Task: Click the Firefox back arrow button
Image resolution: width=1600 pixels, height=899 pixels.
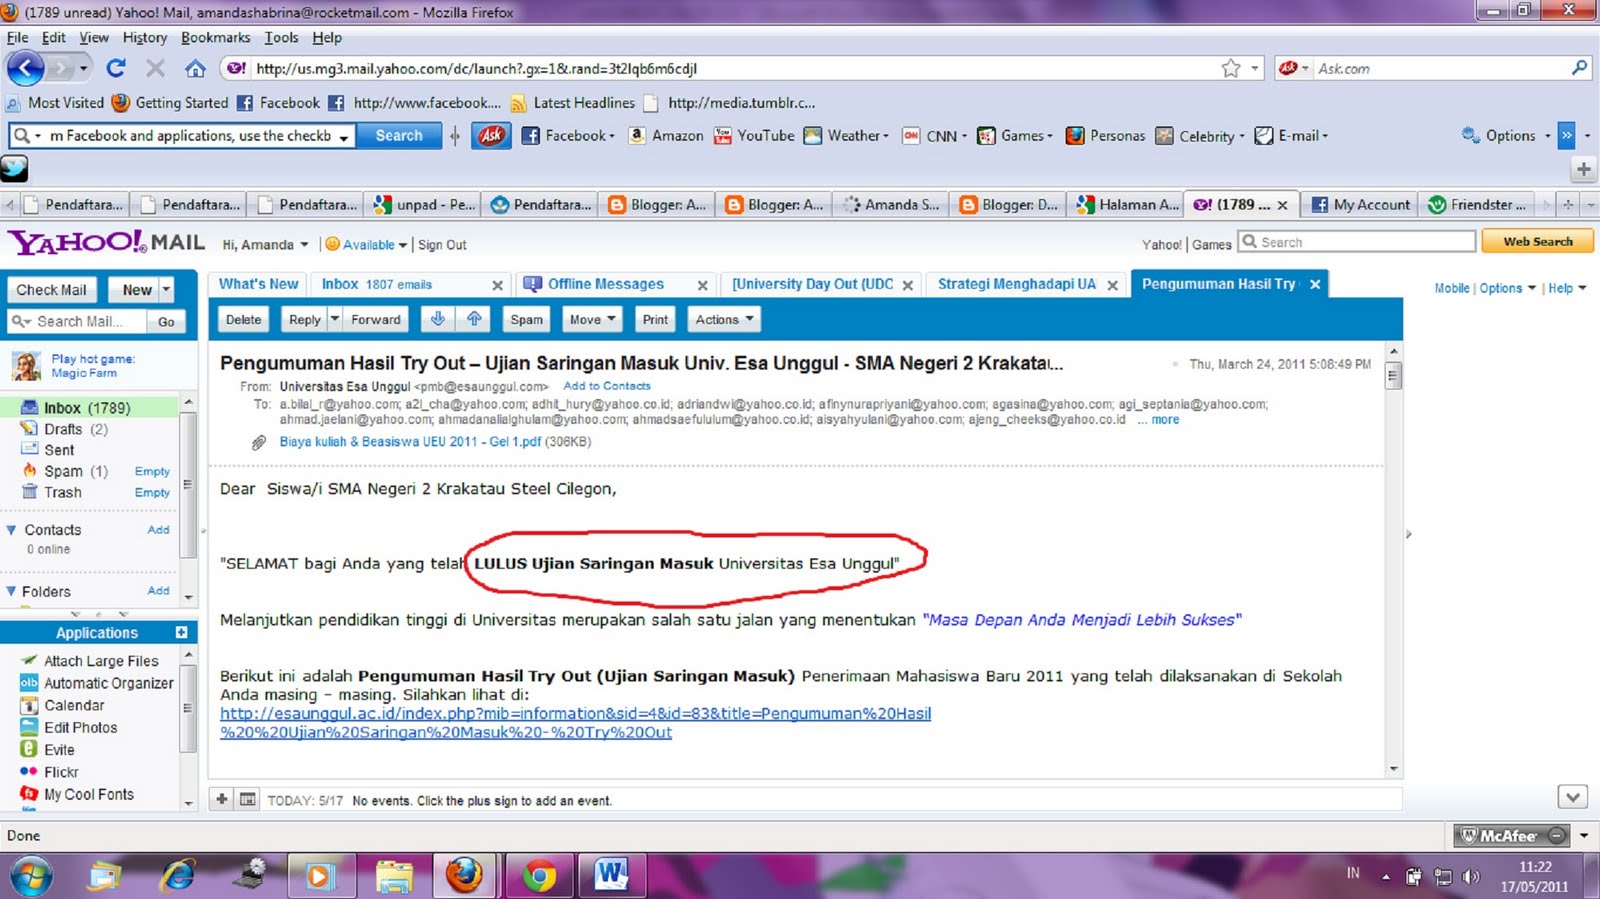Action: 26,68
